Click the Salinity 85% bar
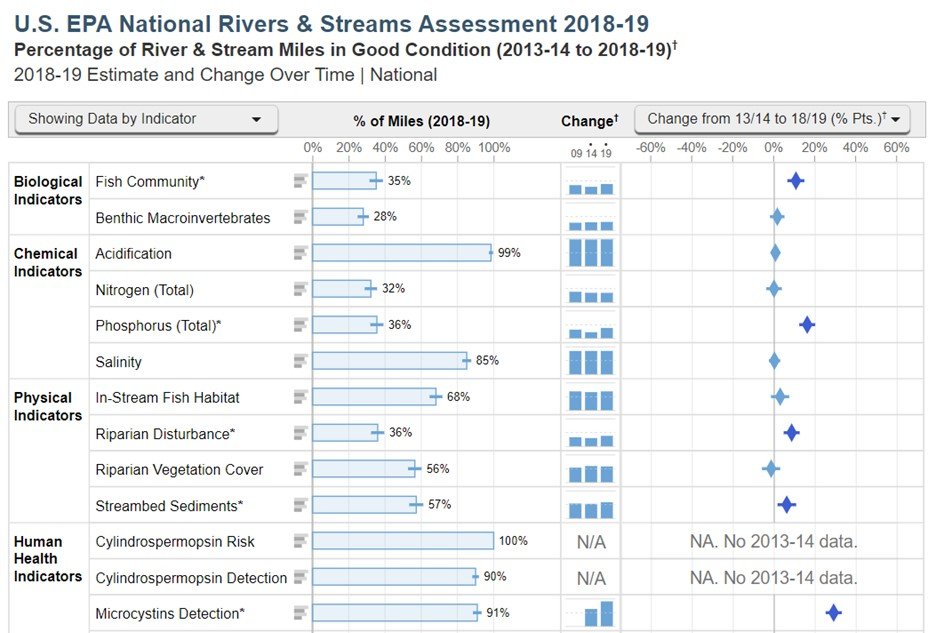936x633 pixels. [389, 361]
